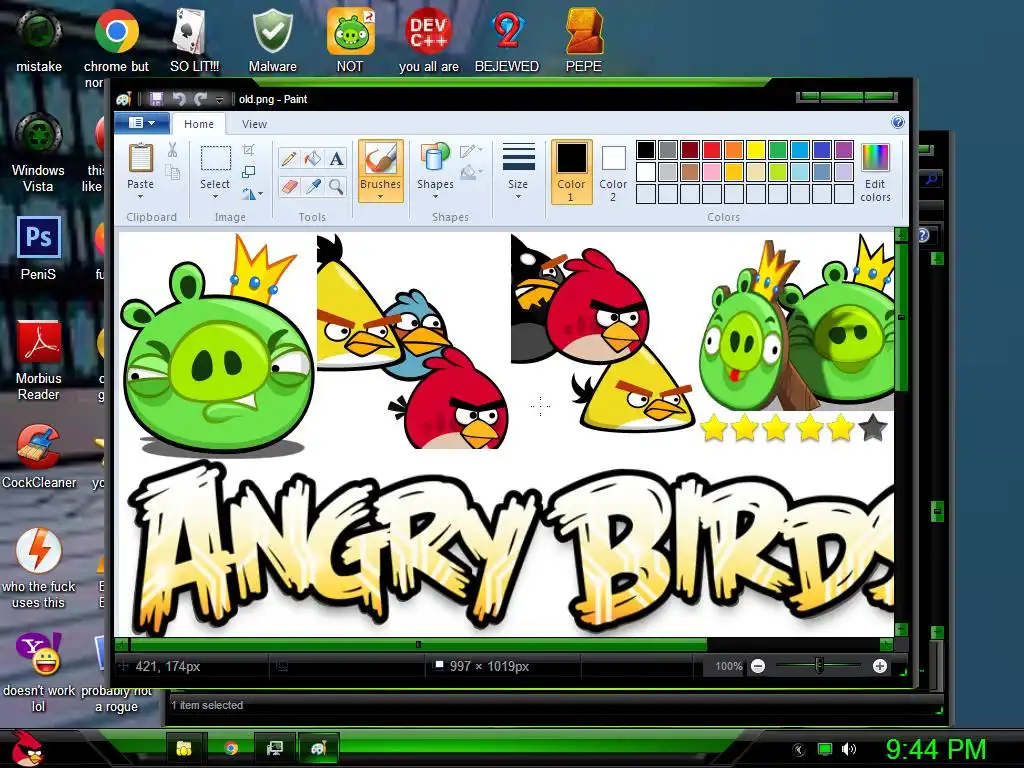Select Color 2 background button
Viewport: 1024px width, 768px height.
click(613, 172)
